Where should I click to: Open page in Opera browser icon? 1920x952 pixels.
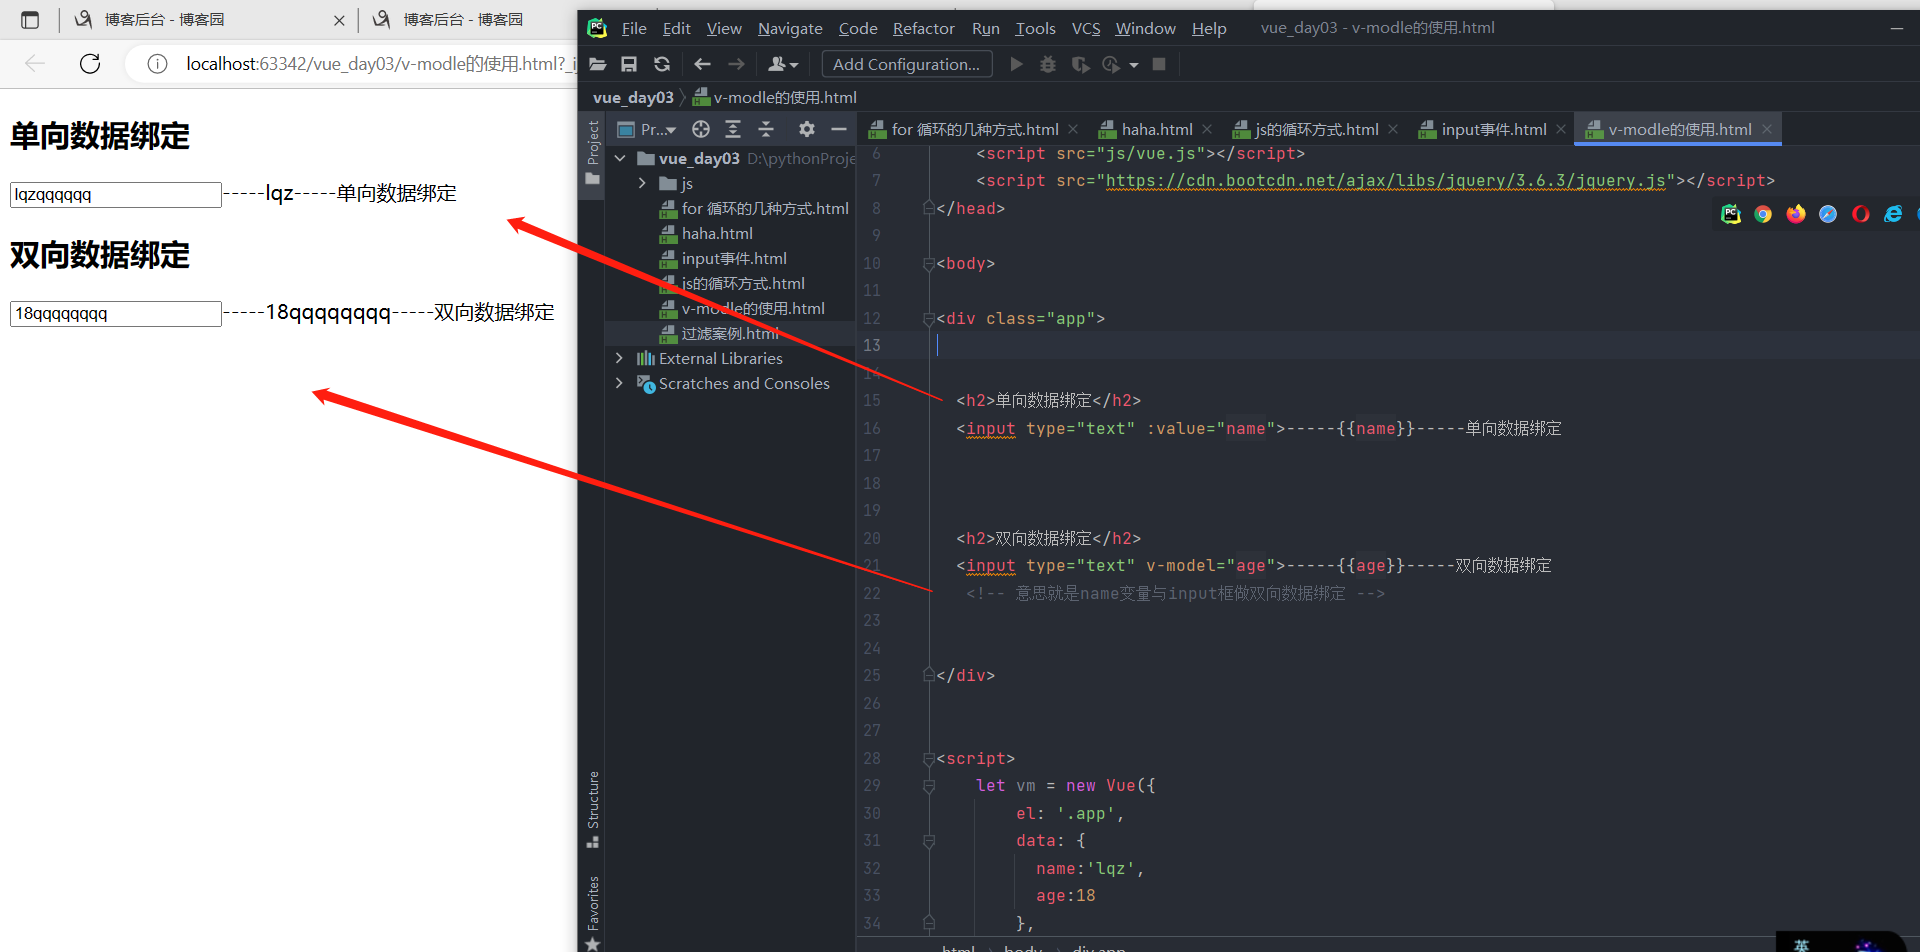[x=1861, y=214]
